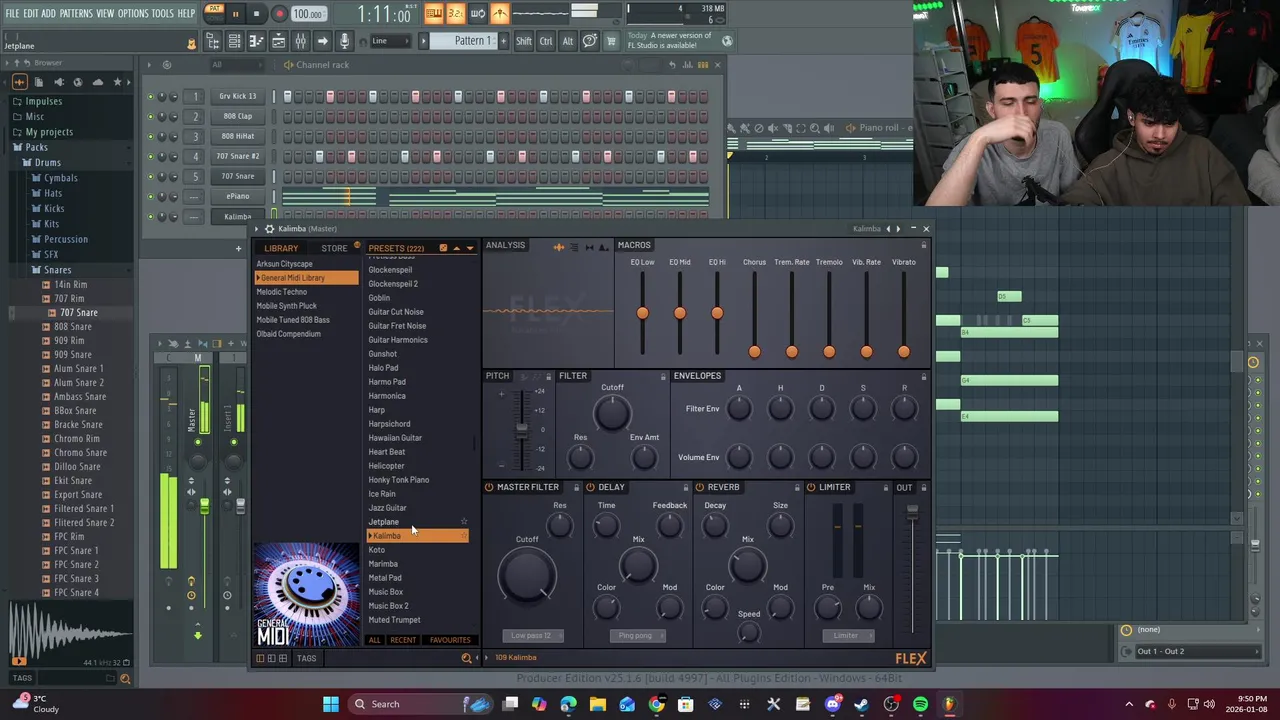1280x720 pixels.
Task: Open the FILE menu
Action: pyautogui.click(x=12, y=13)
